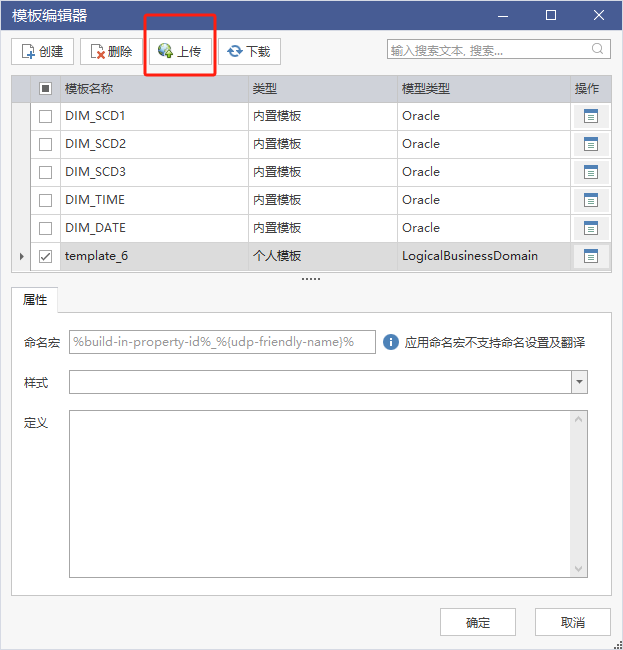The width and height of the screenshot is (623, 650).
Task: Click the 下载 (download) toolbar button
Action: point(249,51)
